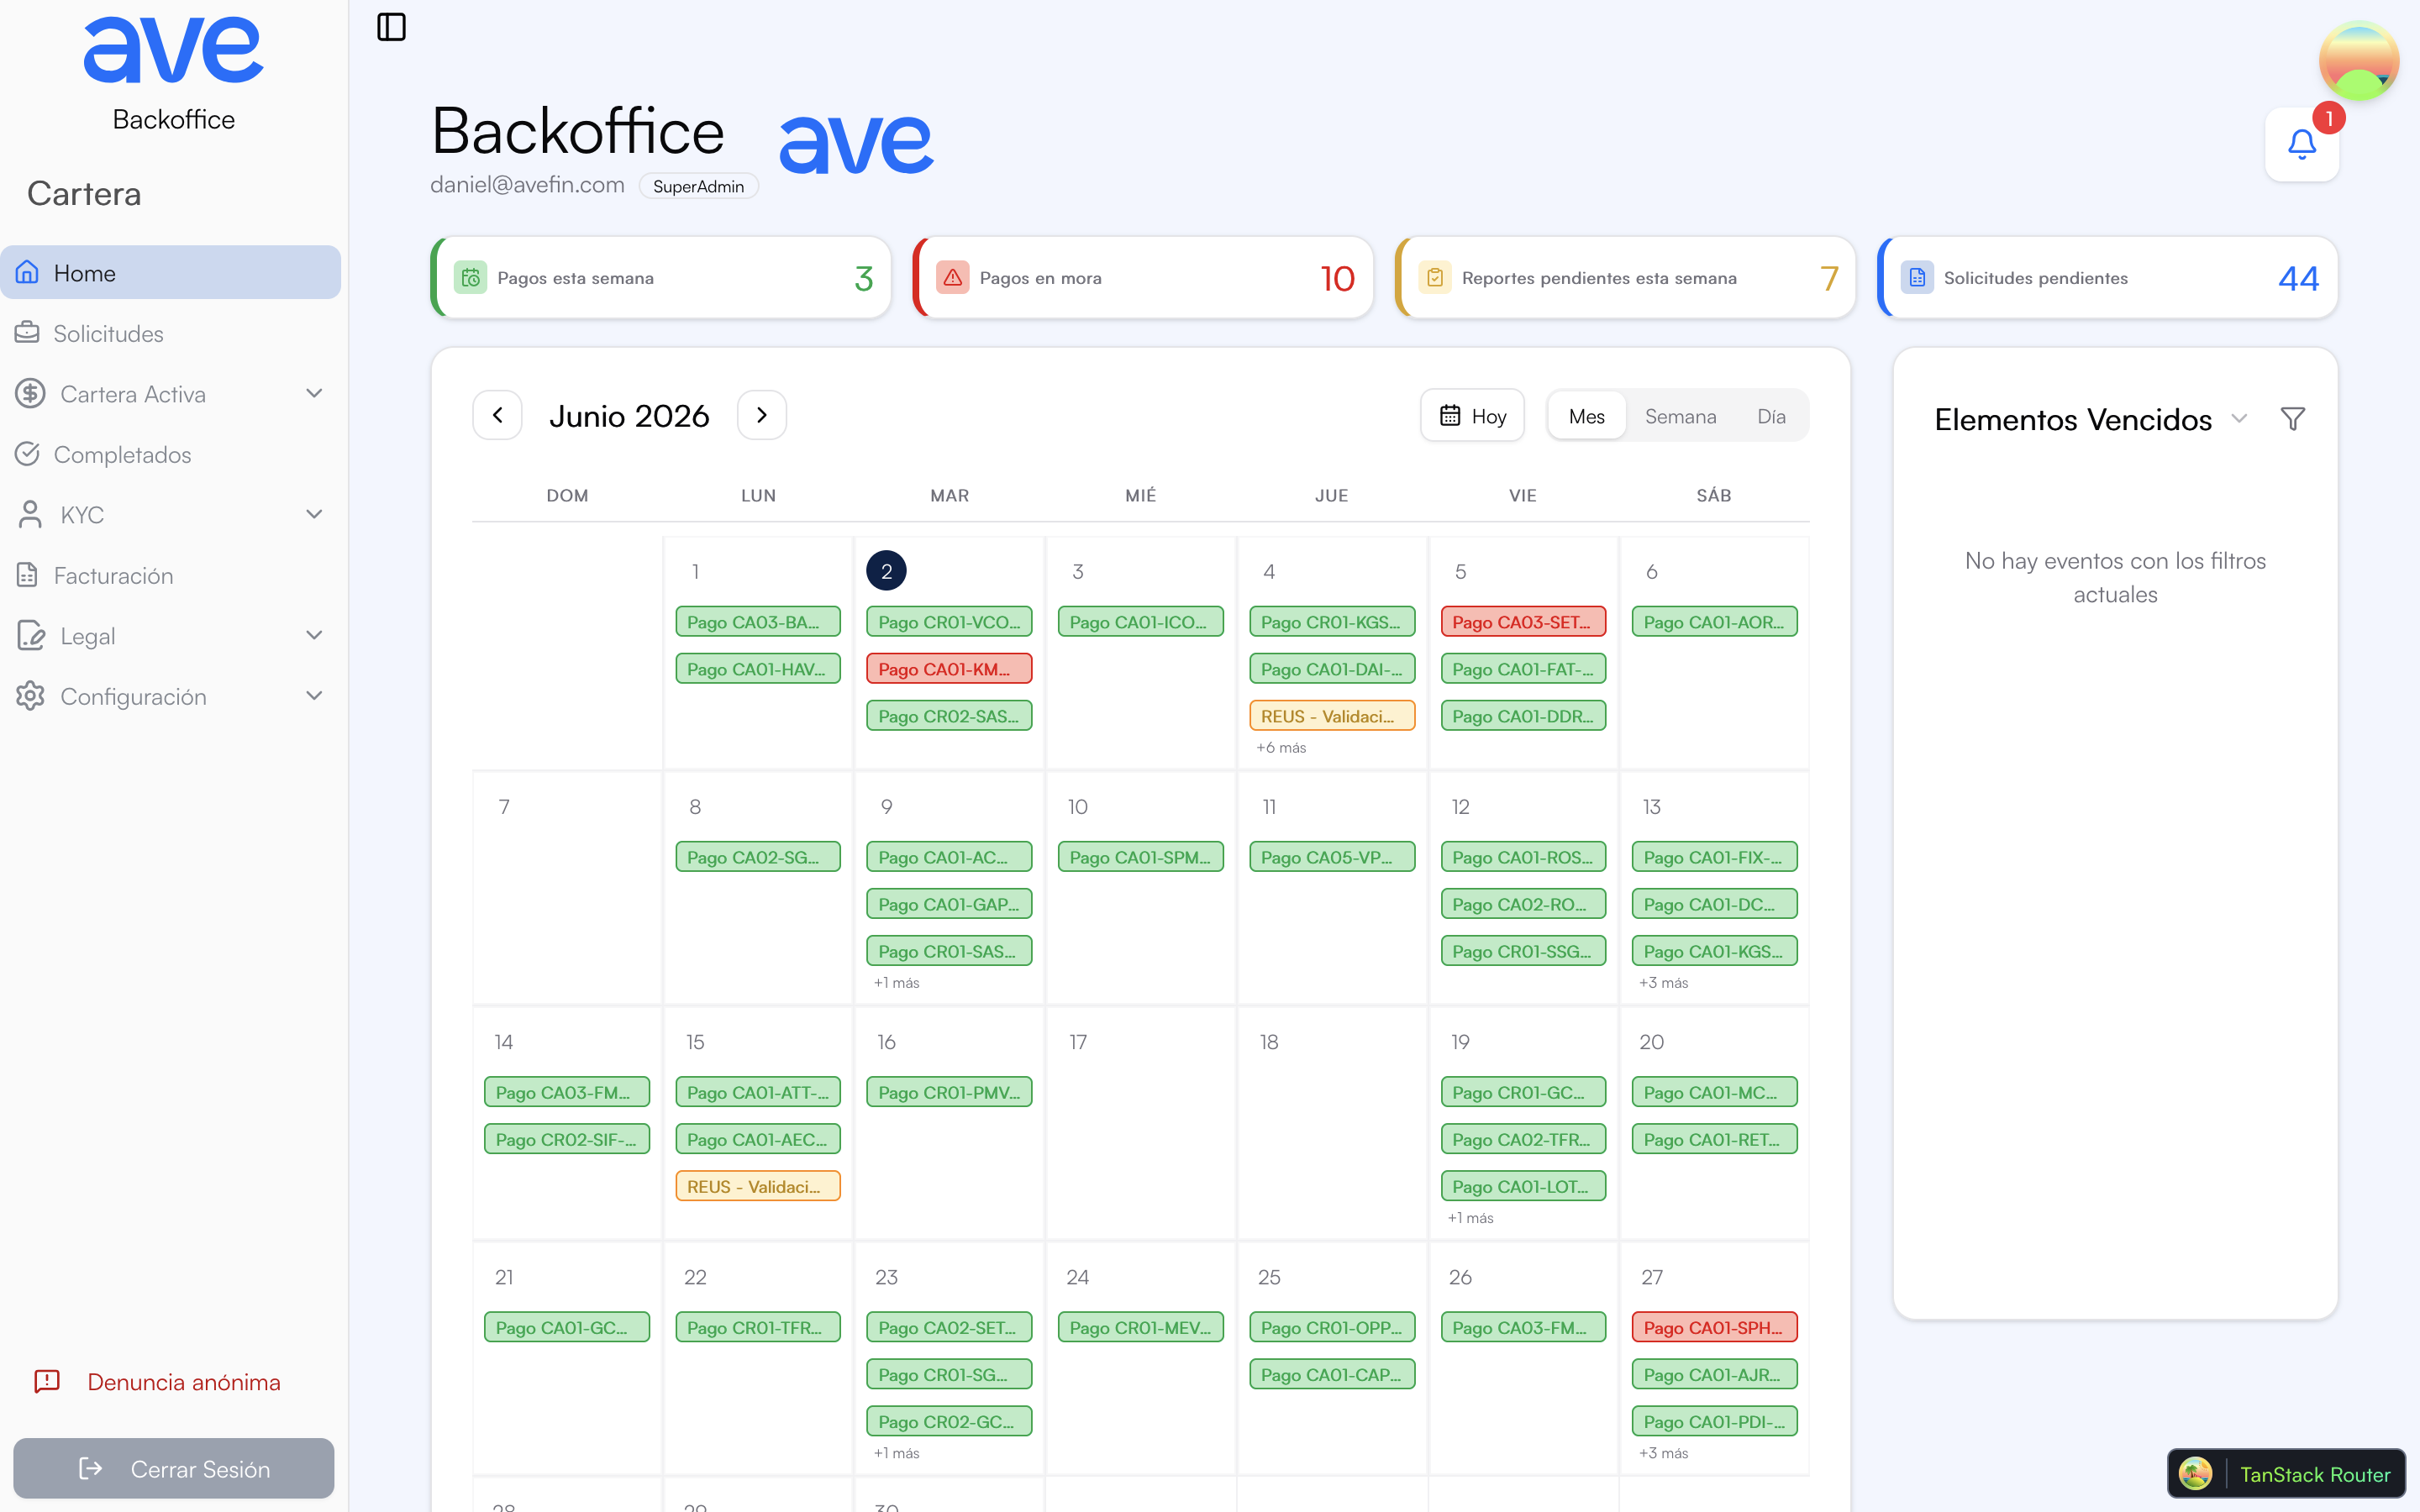The image size is (2420, 1512).
Task: Open REUS - Validaci event on June 4
Action: coord(1332,715)
